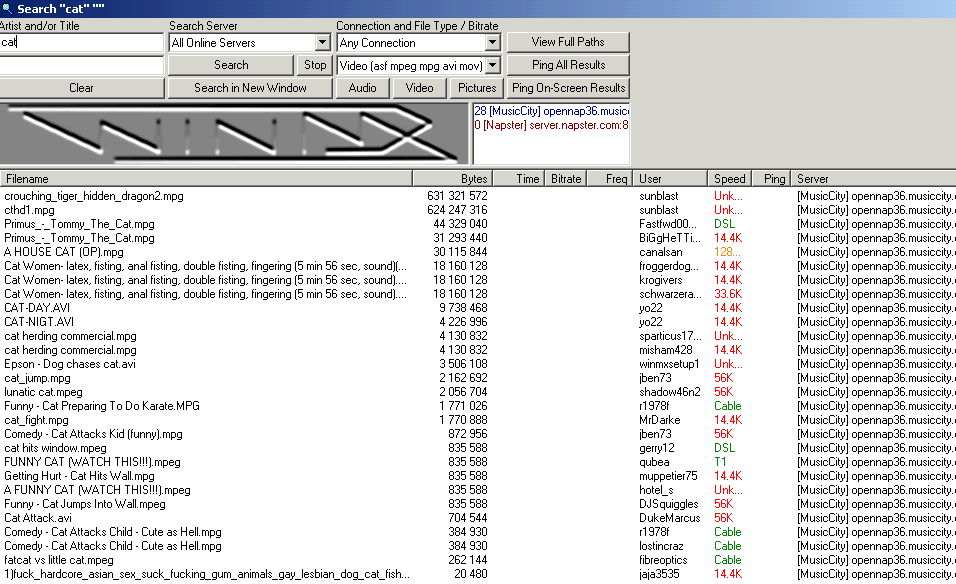
Task: Select the cat_fight.mpg file
Action: [x=37, y=421]
